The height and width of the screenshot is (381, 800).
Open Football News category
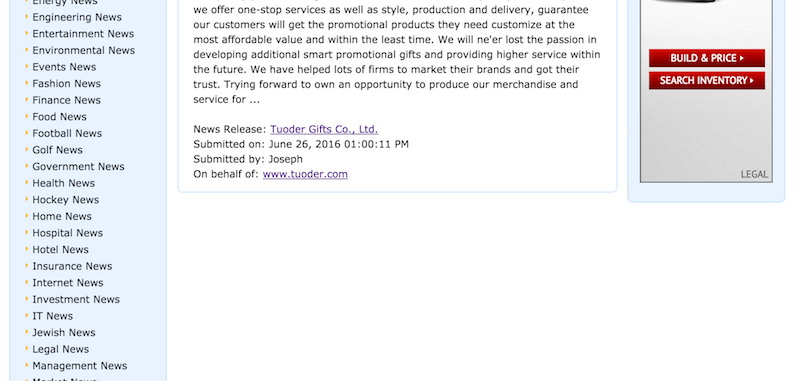coord(67,133)
